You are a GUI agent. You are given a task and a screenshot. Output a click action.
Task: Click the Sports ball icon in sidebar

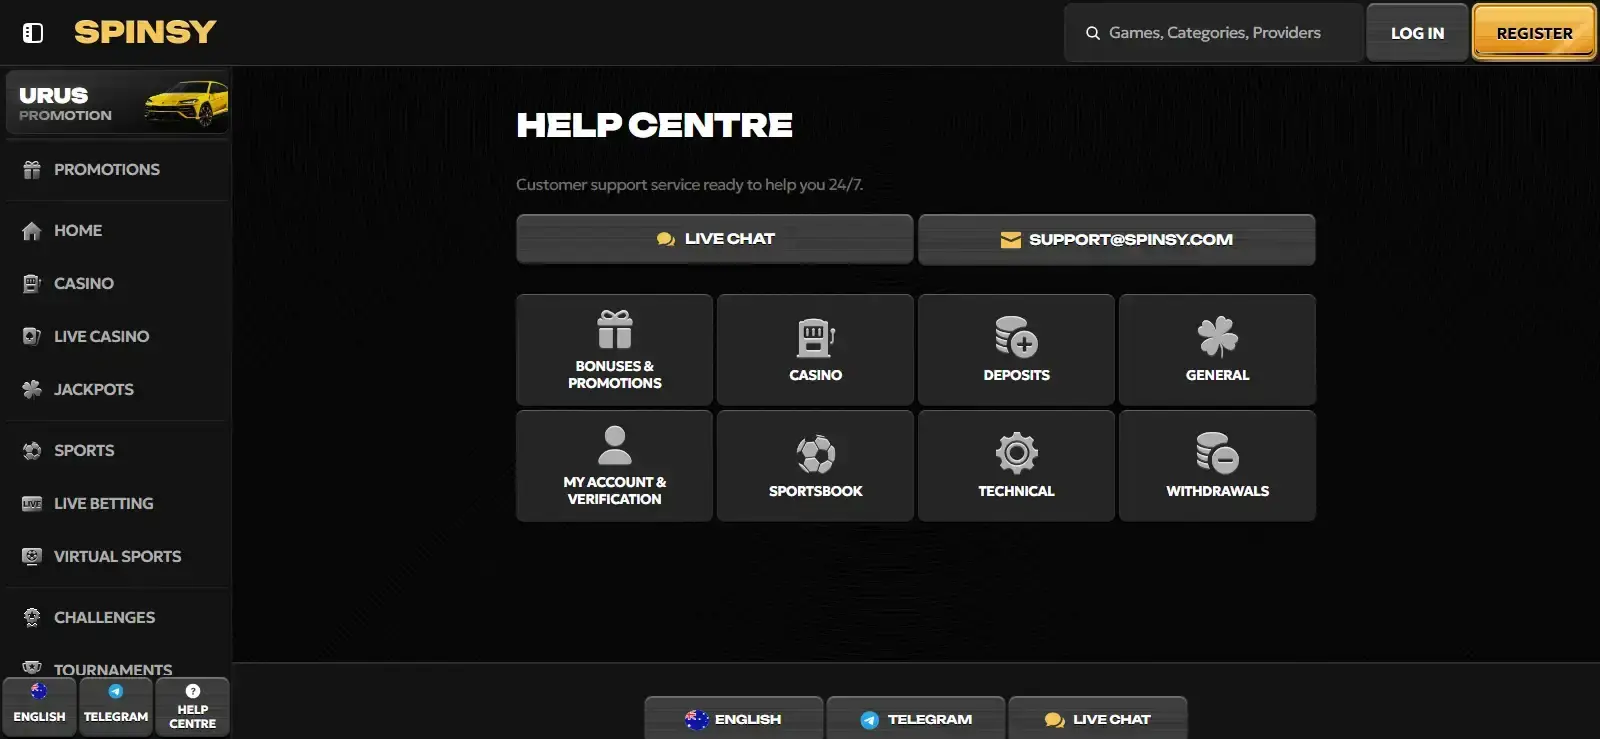(x=32, y=451)
